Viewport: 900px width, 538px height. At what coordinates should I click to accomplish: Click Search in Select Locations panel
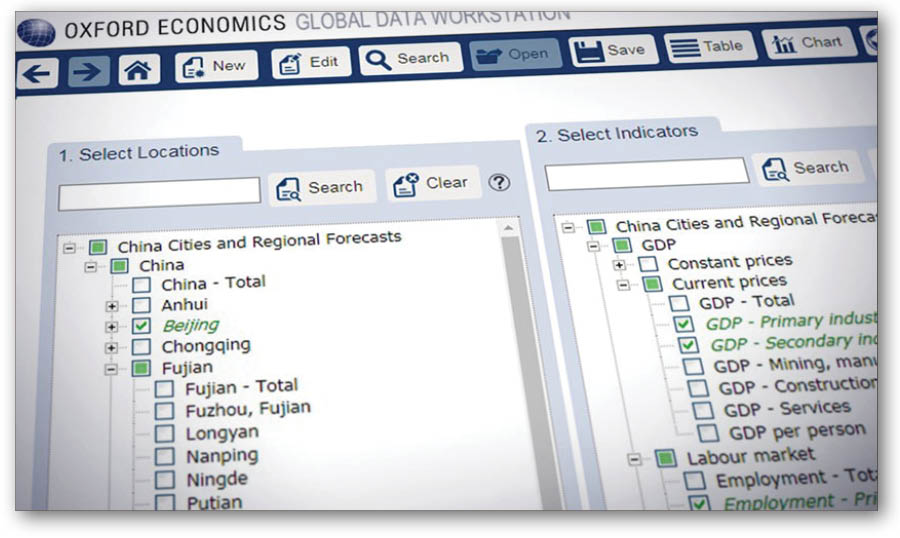click(321, 187)
